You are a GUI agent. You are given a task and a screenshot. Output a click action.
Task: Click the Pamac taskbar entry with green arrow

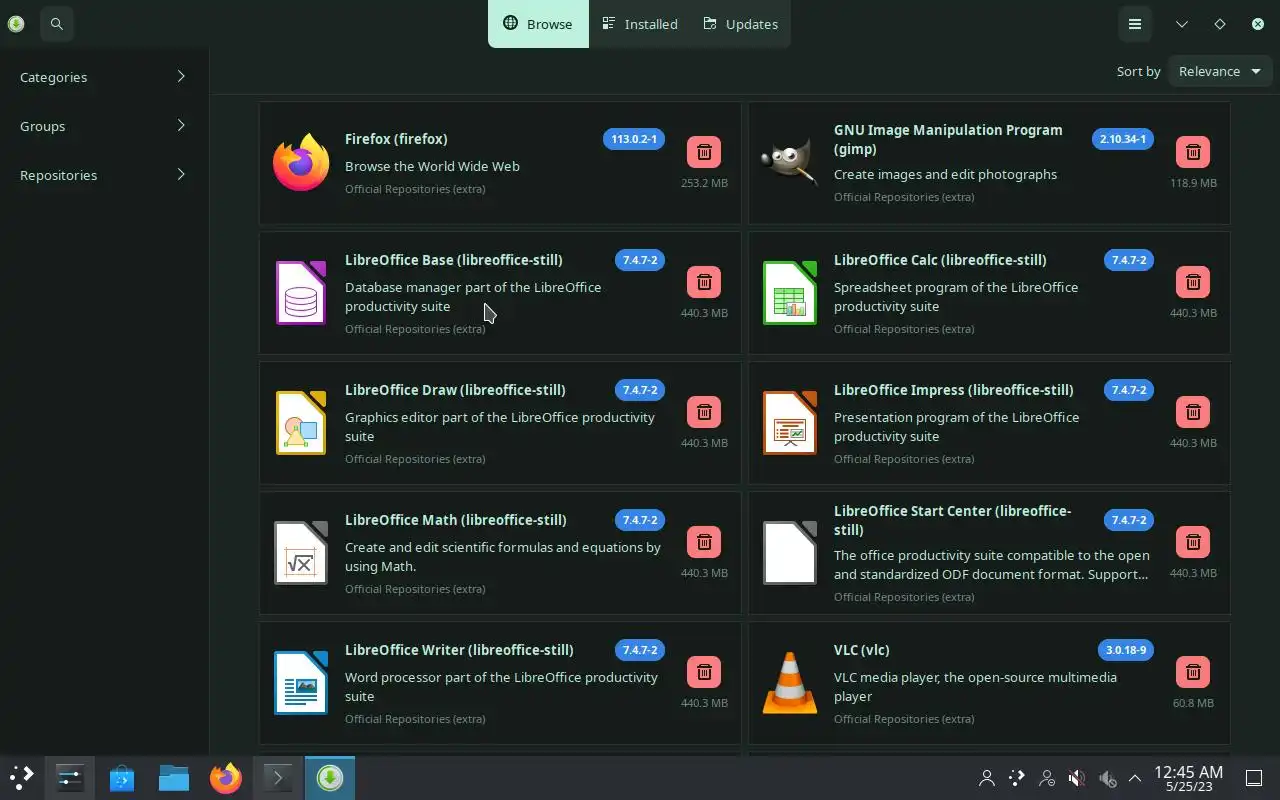tap(330, 777)
